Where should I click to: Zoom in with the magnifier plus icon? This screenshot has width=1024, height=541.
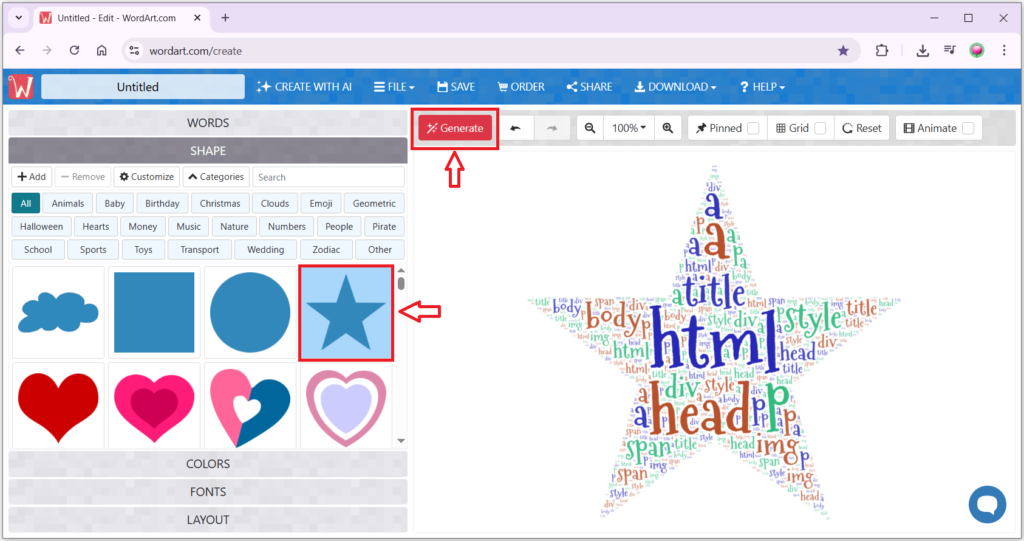668,128
